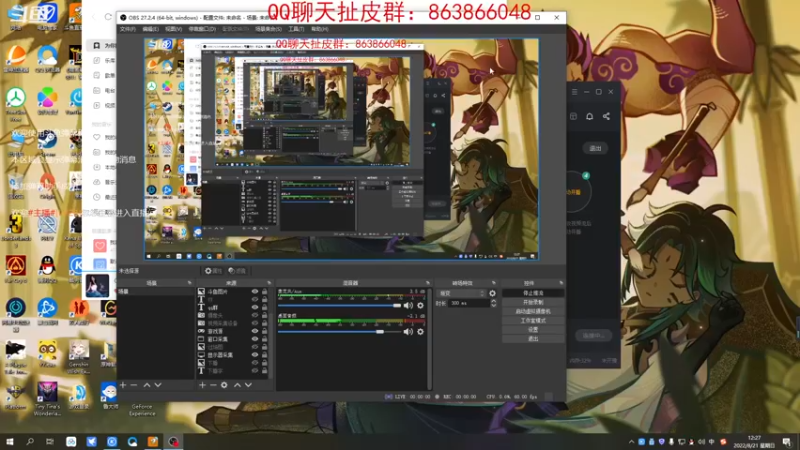
Task: Click the 开始录制 button
Action: [533, 302]
